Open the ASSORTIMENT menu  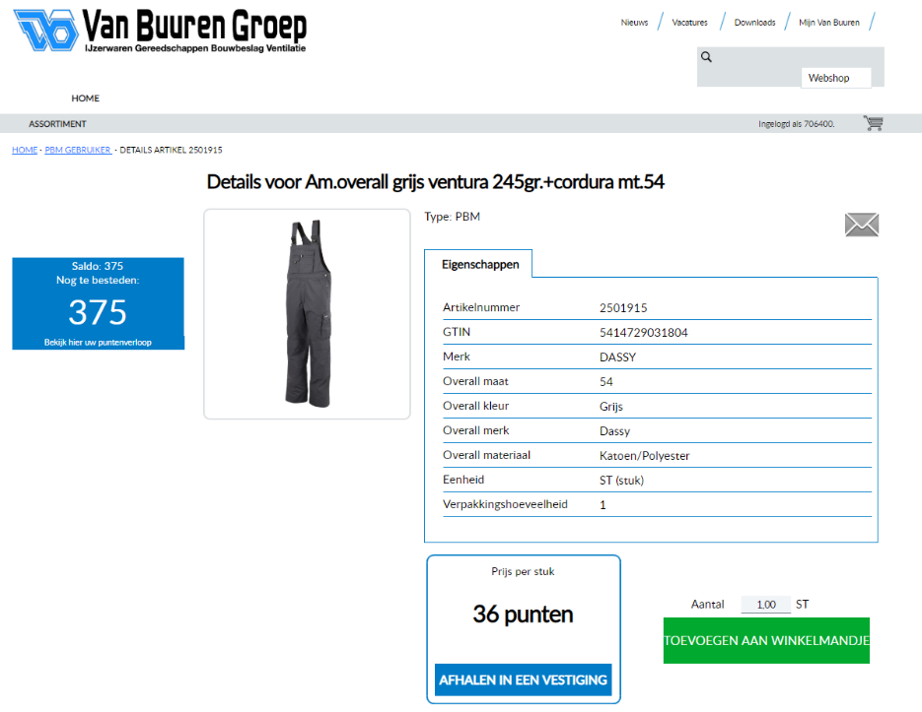pyautogui.click(x=58, y=124)
